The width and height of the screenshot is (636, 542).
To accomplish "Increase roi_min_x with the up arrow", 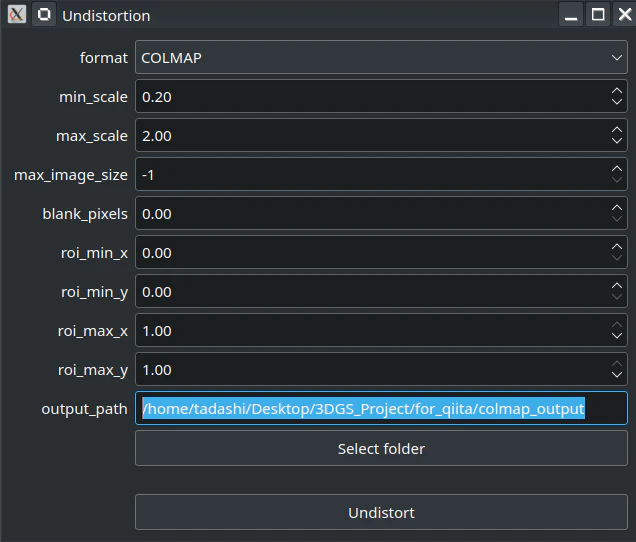I will pos(617,247).
